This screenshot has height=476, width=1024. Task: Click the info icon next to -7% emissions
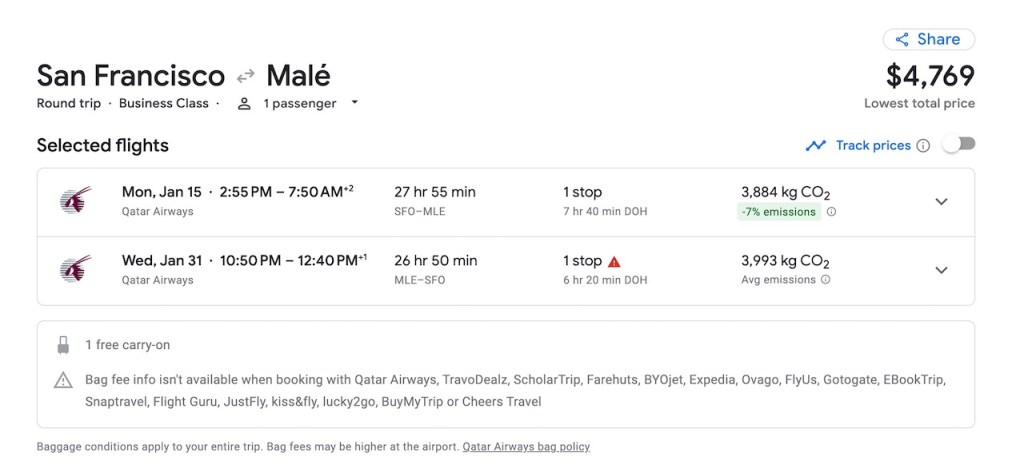(x=831, y=212)
